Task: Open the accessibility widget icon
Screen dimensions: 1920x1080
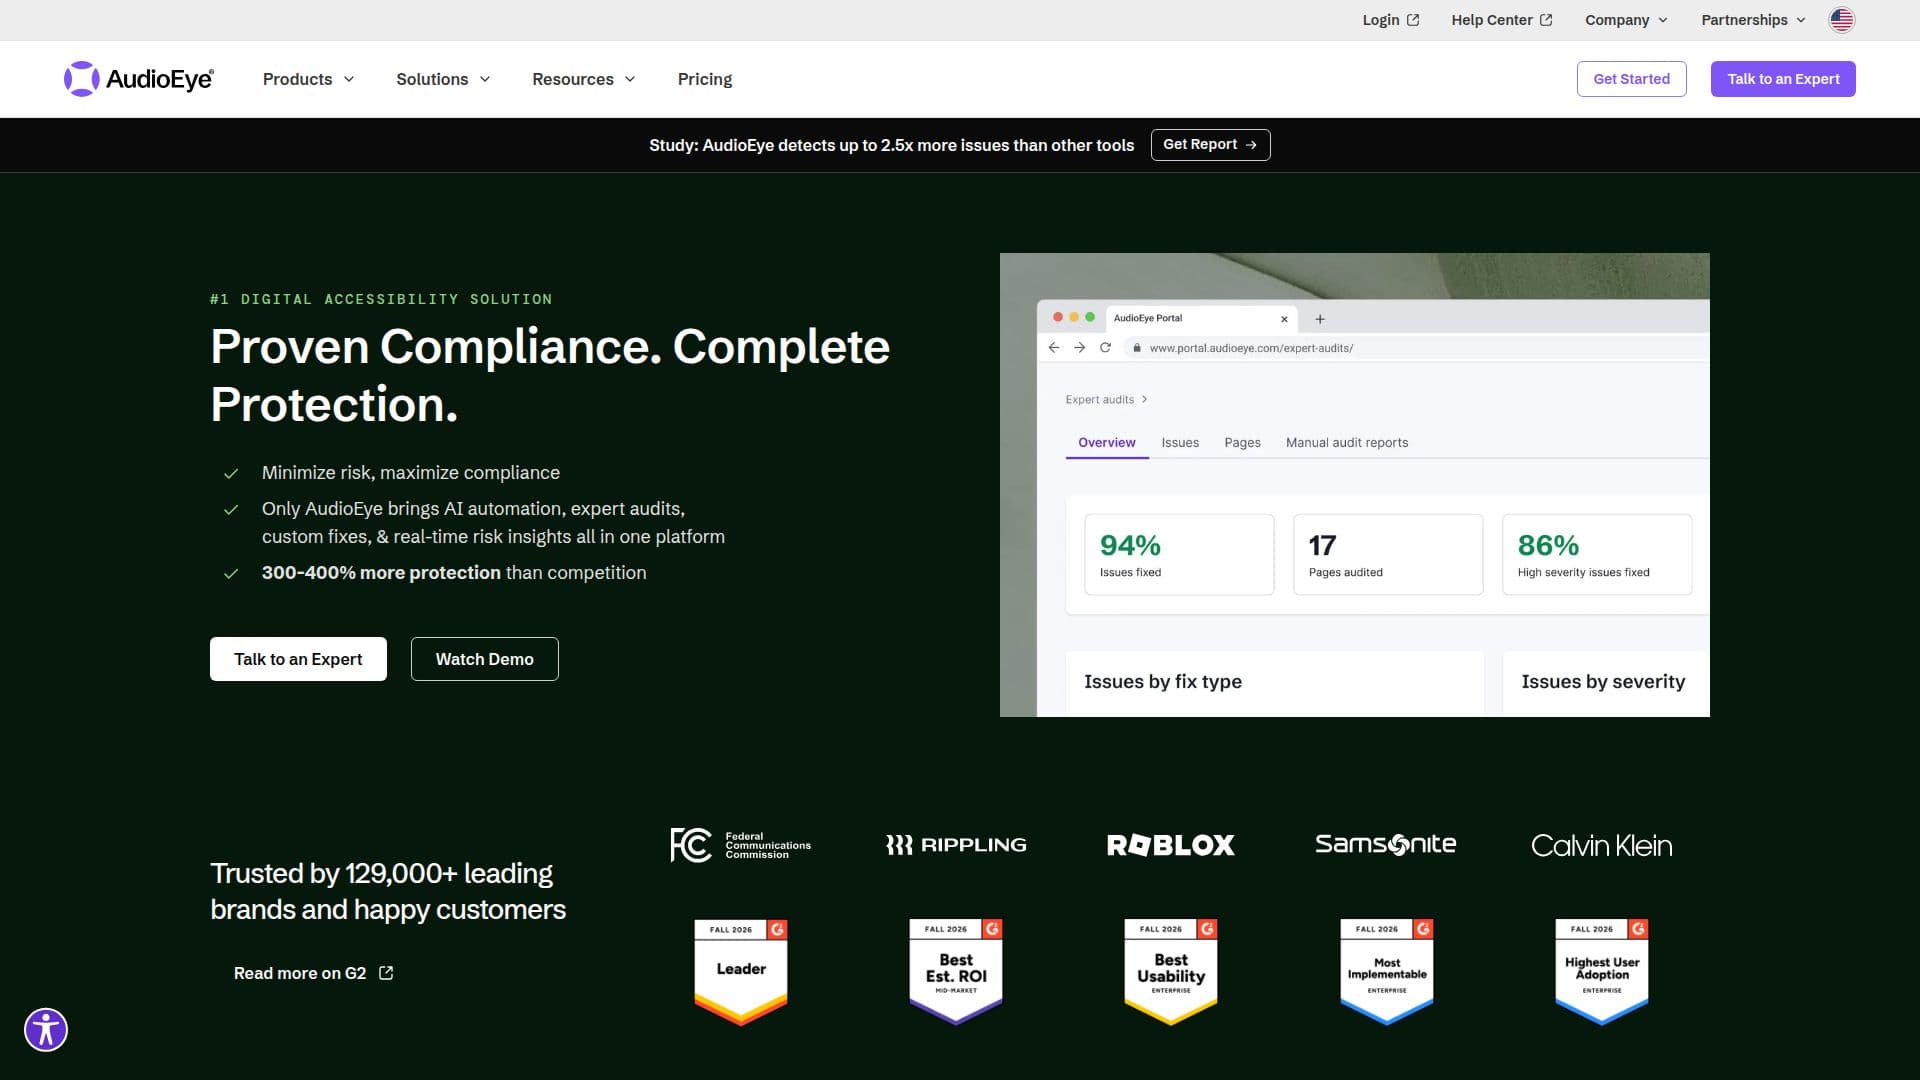Action: [x=46, y=1030]
